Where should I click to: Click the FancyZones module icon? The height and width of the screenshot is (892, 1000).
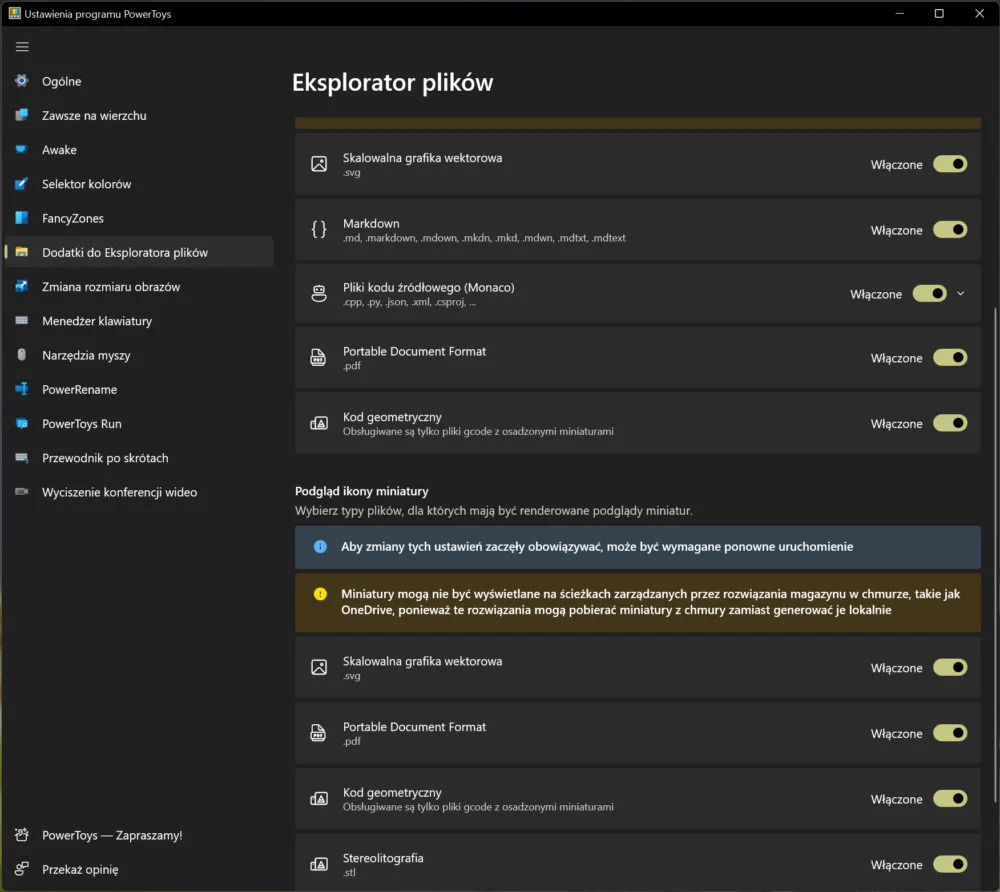tap(22, 217)
